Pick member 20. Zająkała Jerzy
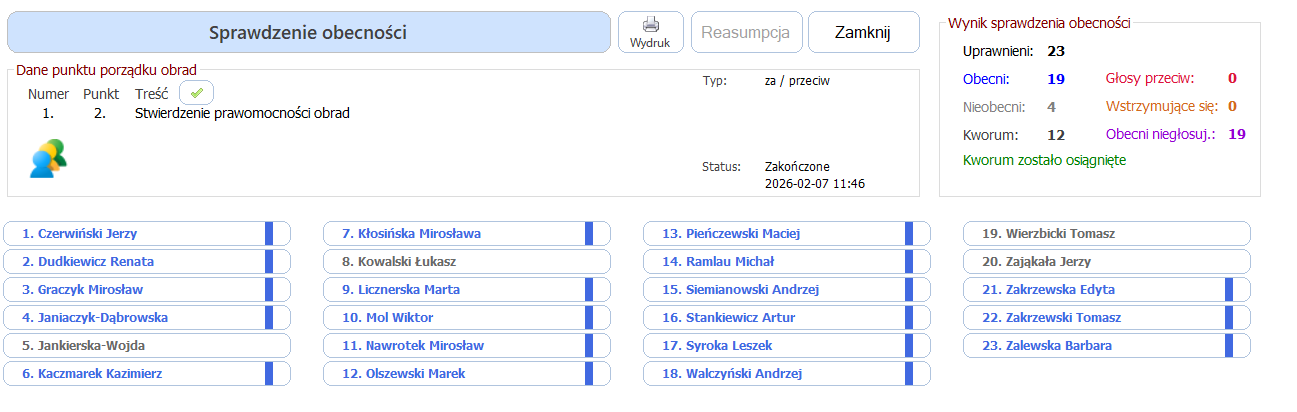This screenshot has height=412, width=1297. pyautogui.click(x=1037, y=262)
